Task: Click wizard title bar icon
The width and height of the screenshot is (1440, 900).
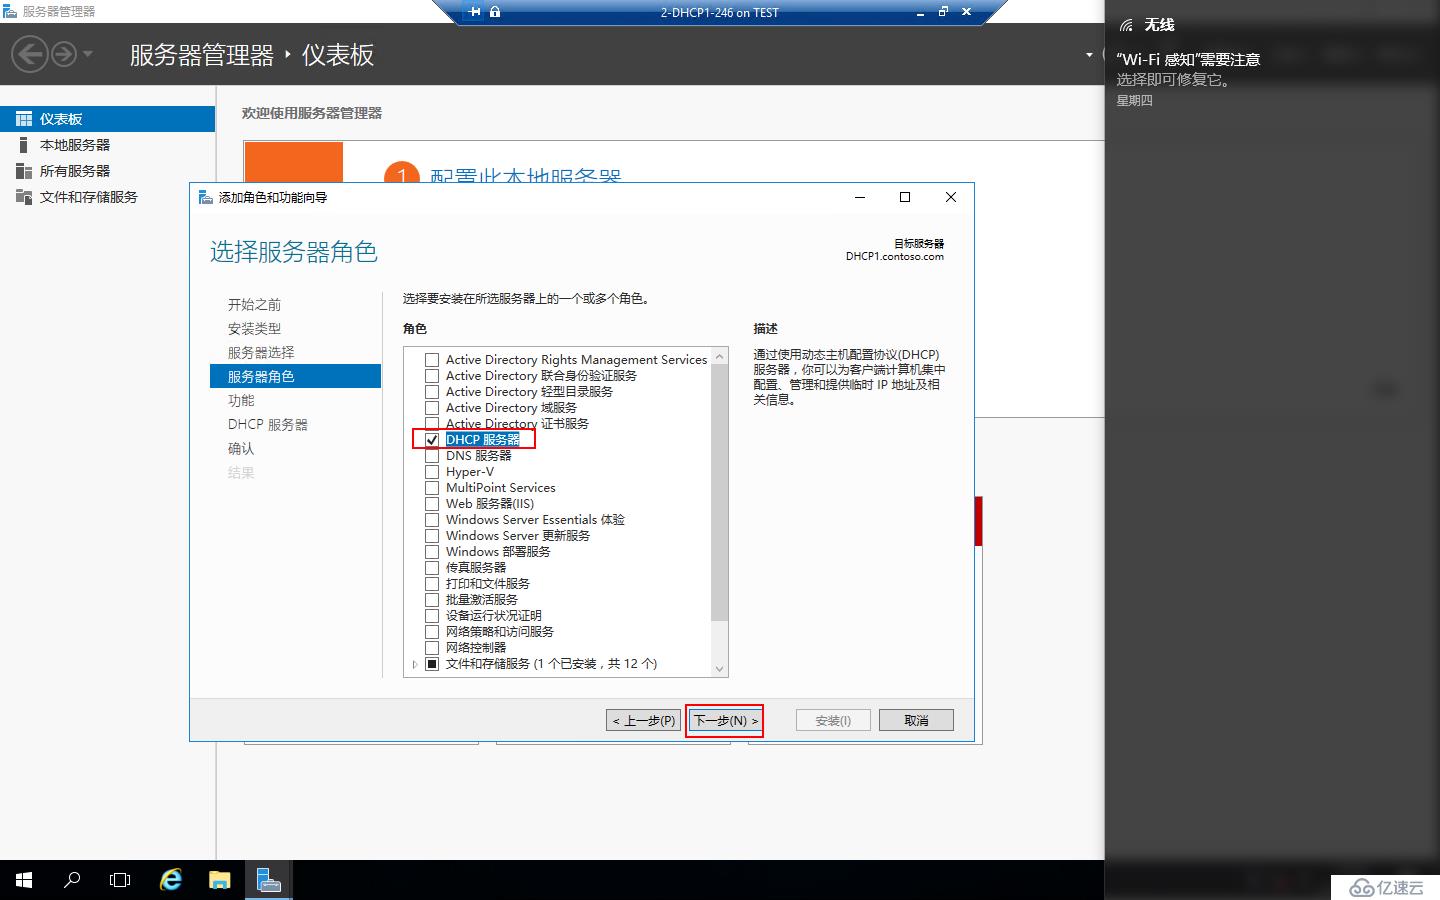Action: [x=206, y=197]
